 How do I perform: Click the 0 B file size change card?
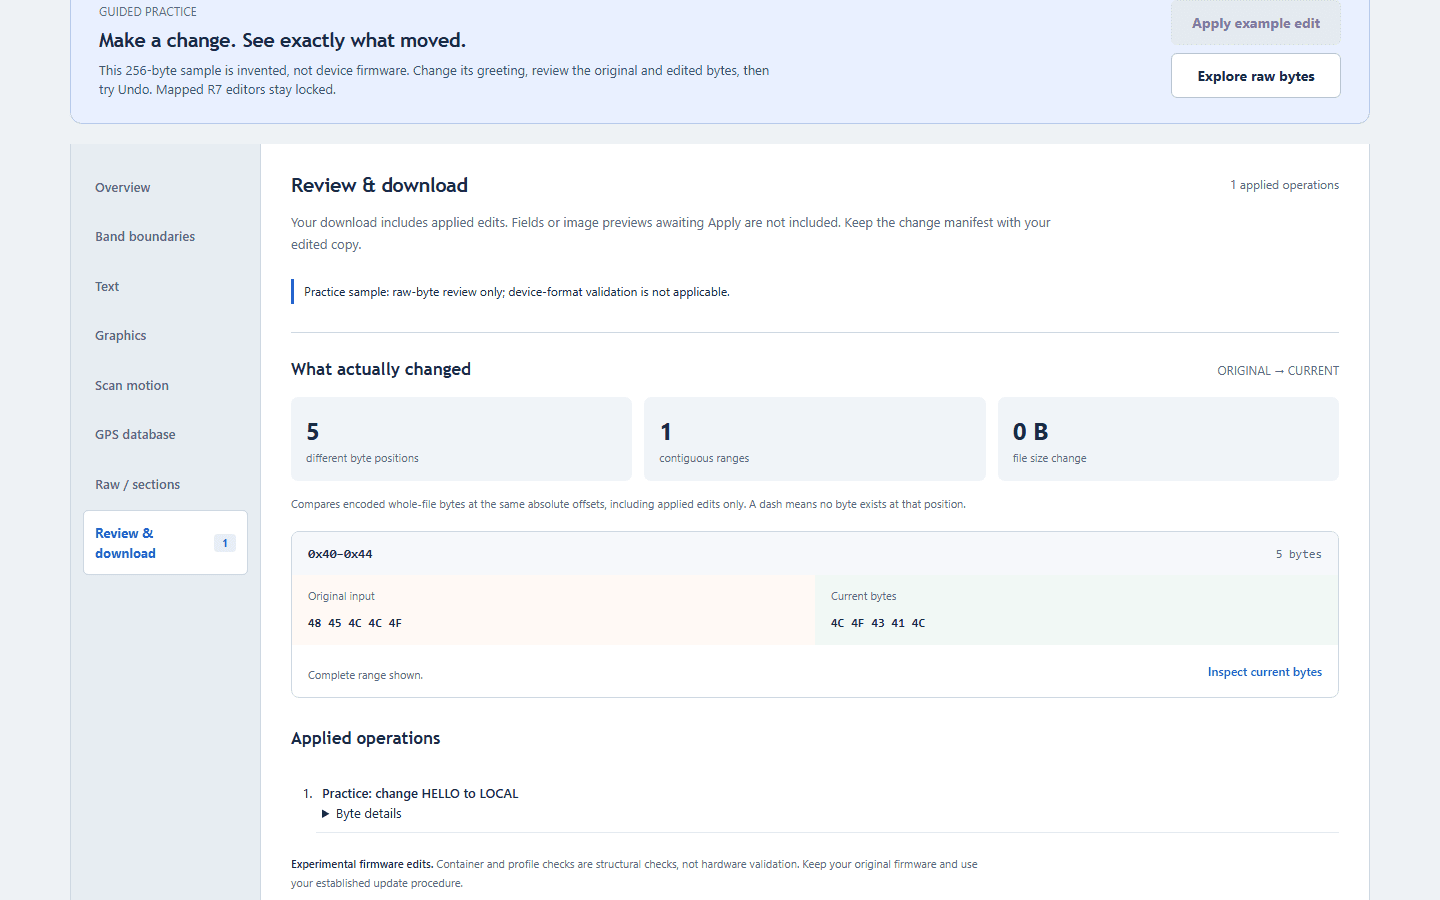click(x=1168, y=439)
